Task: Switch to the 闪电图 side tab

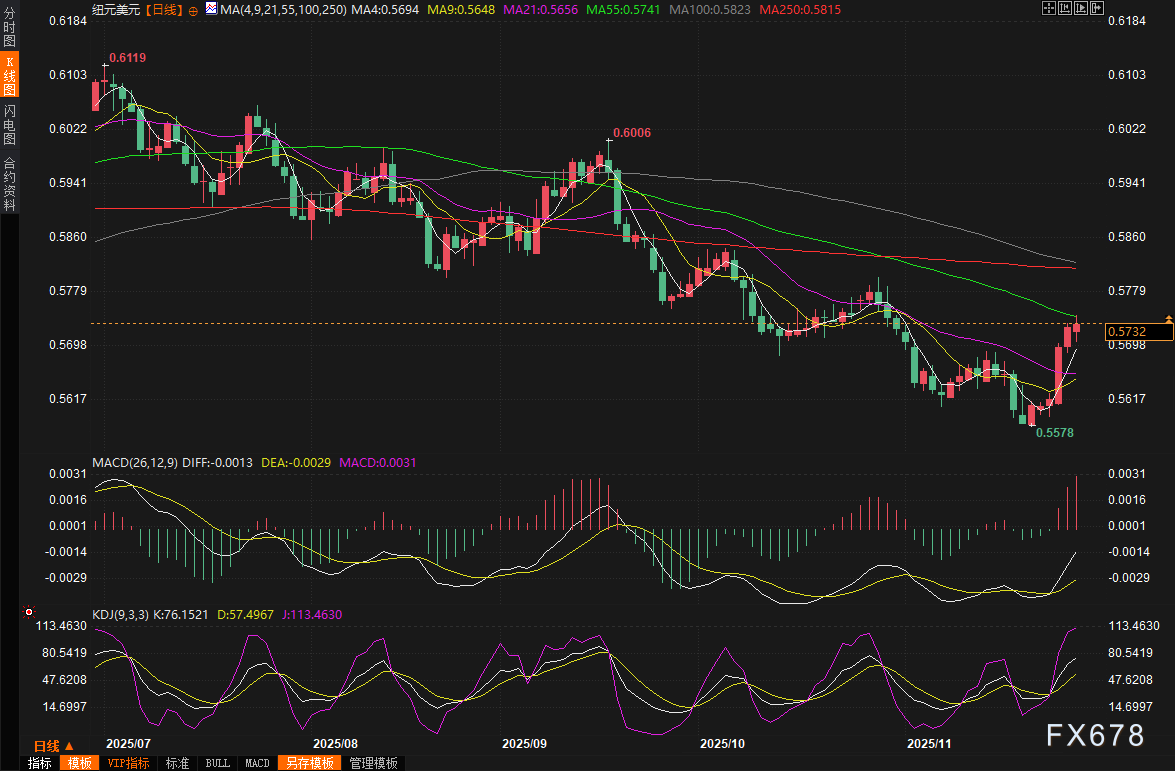Action: point(9,124)
